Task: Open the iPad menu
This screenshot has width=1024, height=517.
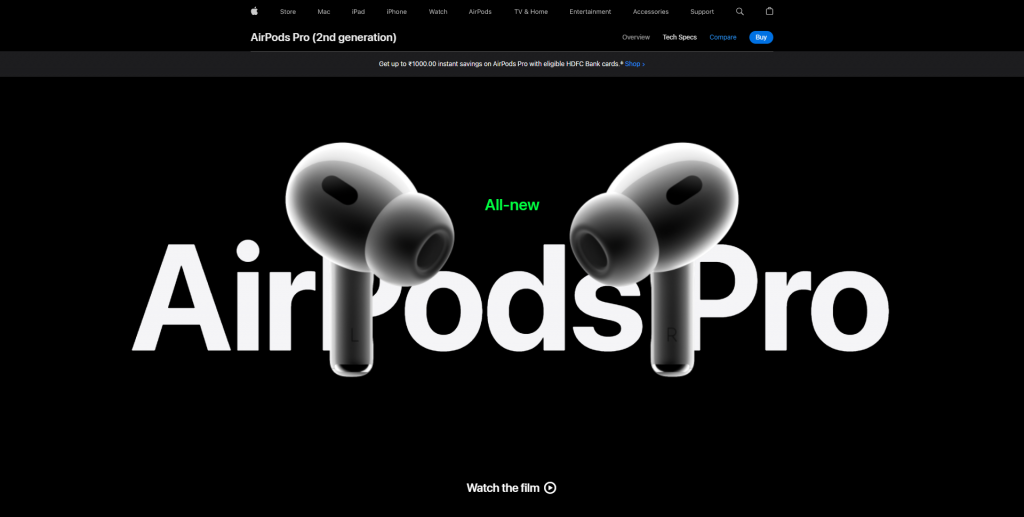Action: (358, 12)
